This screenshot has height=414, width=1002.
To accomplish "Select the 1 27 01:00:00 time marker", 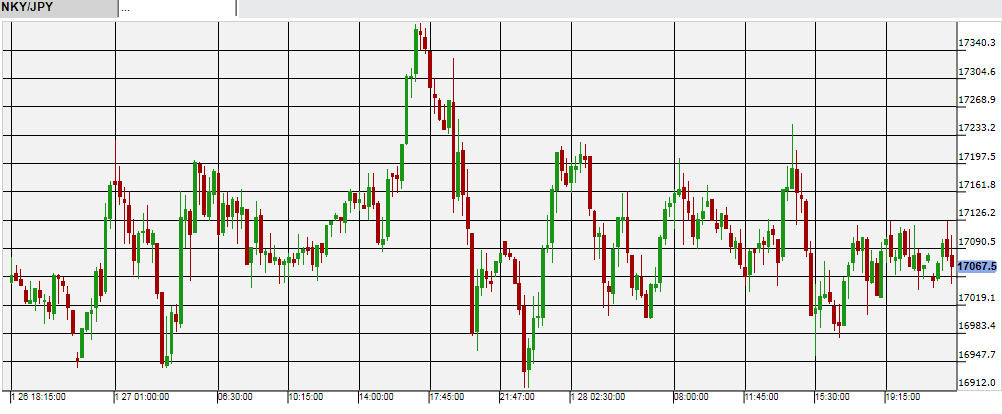I will tap(143, 397).
